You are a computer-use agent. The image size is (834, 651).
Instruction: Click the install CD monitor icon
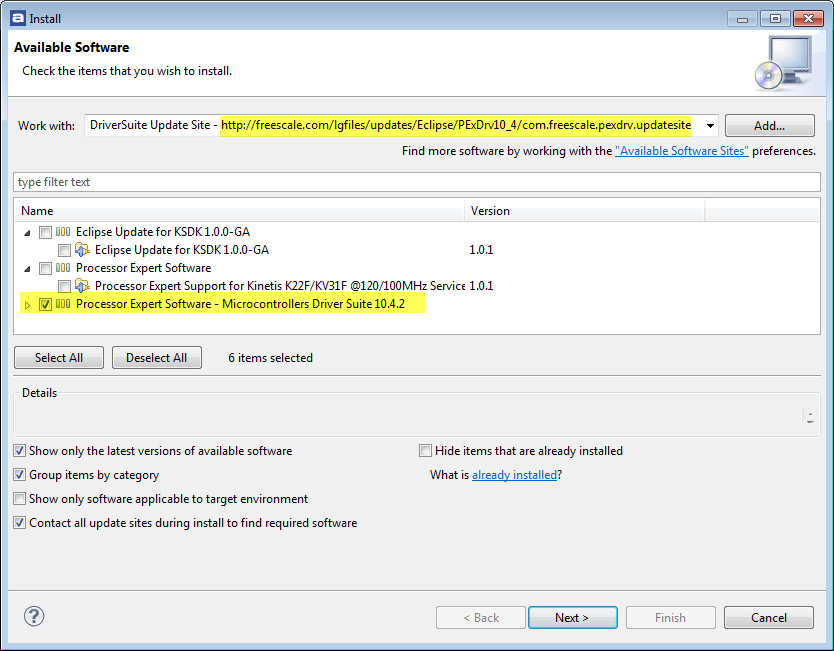[x=784, y=62]
